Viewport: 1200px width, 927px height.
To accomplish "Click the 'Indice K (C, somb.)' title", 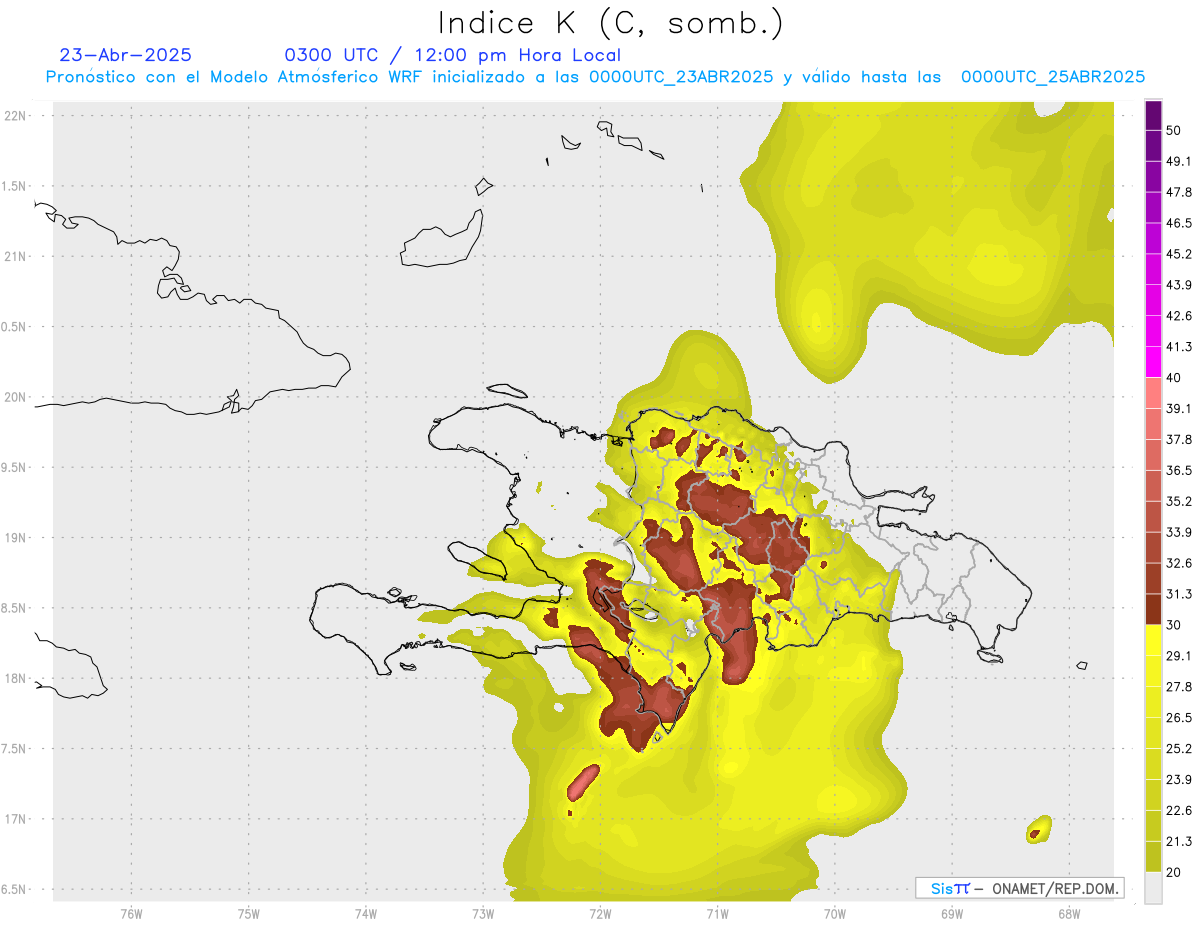I will (x=610, y=23).
